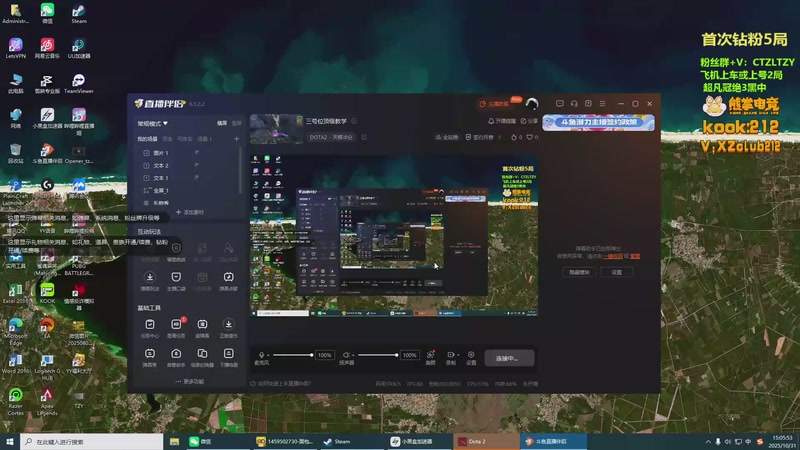The width and height of the screenshot is (800, 450).
Task: Click the upload box icon in title bar
Action: [x=588, y=104]
